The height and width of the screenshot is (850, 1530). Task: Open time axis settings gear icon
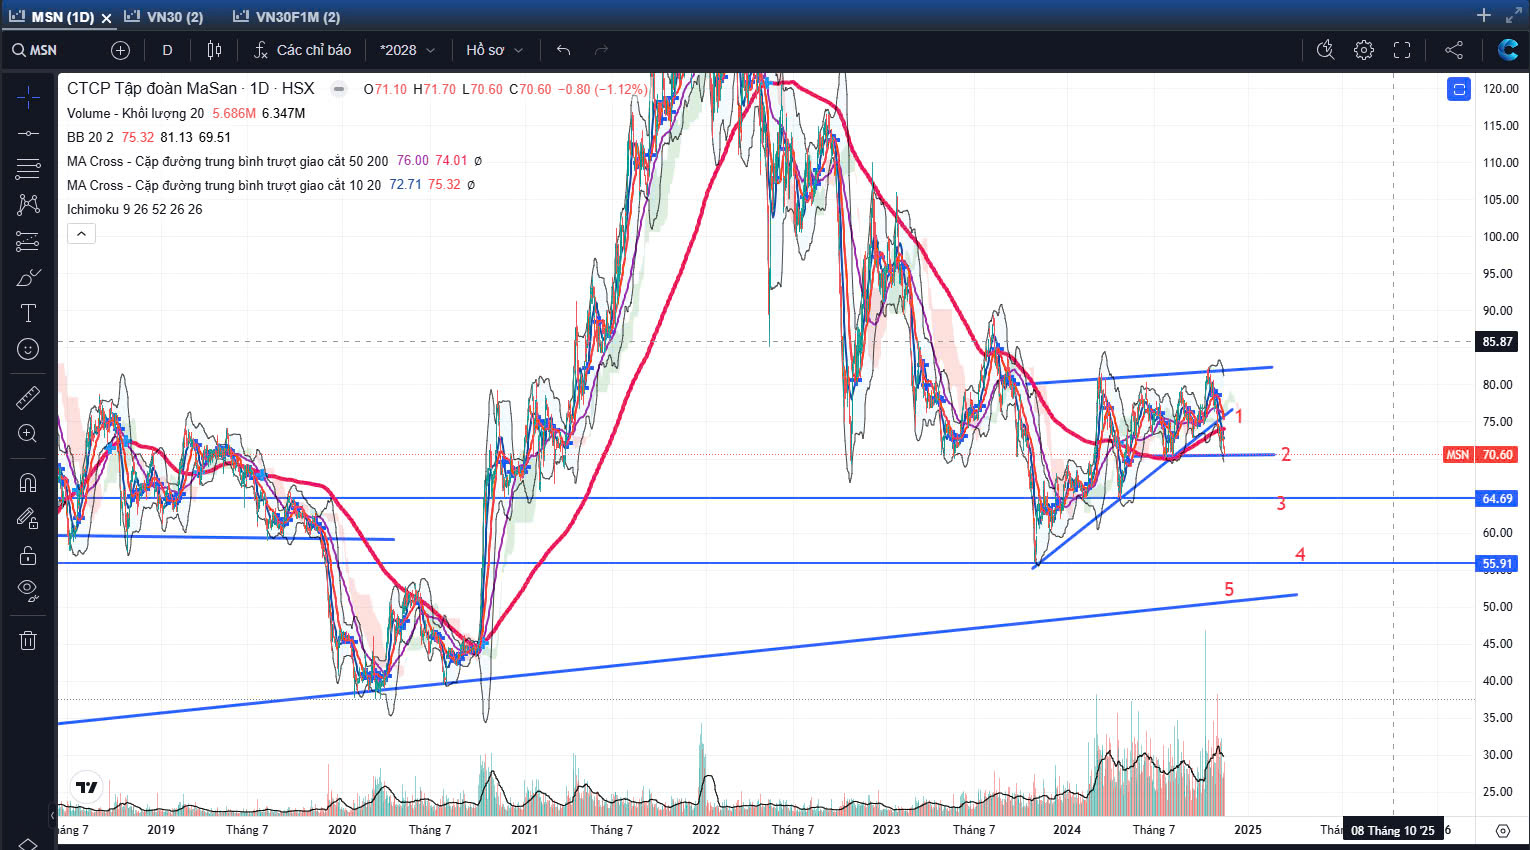pyautogui.click(x=1503, y=830)
